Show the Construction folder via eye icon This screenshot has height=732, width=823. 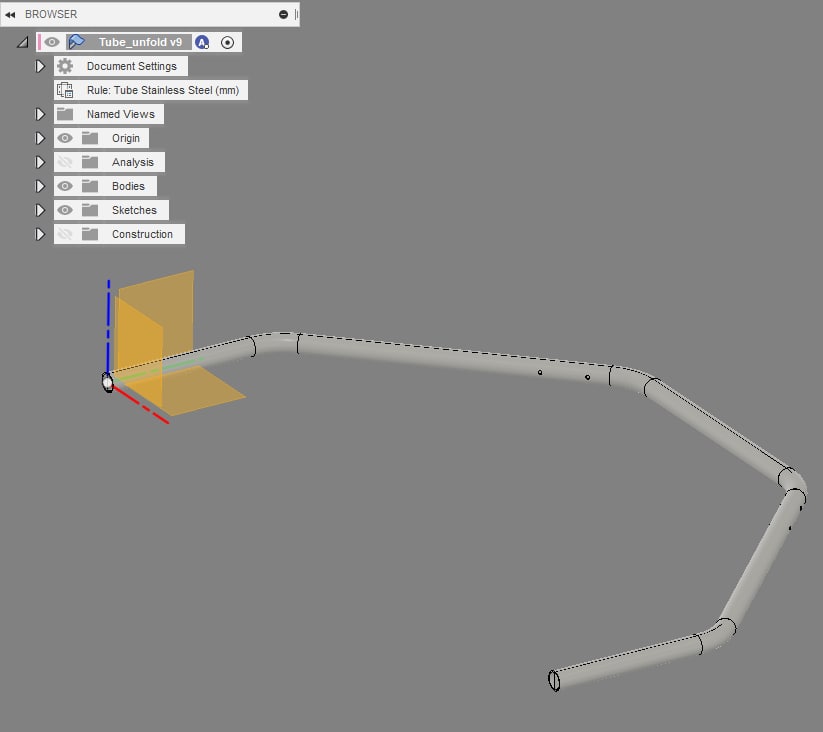65,234
